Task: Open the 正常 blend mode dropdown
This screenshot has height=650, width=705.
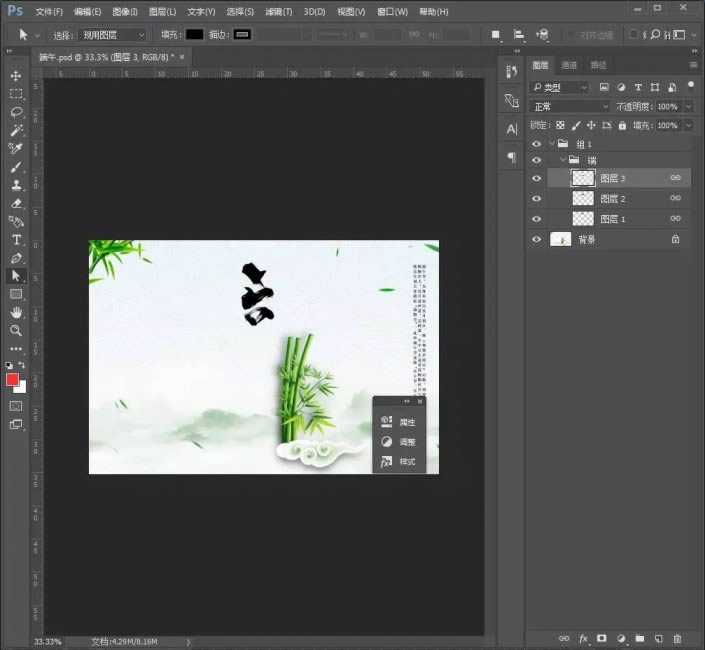Action: click(x=570, y=106)
